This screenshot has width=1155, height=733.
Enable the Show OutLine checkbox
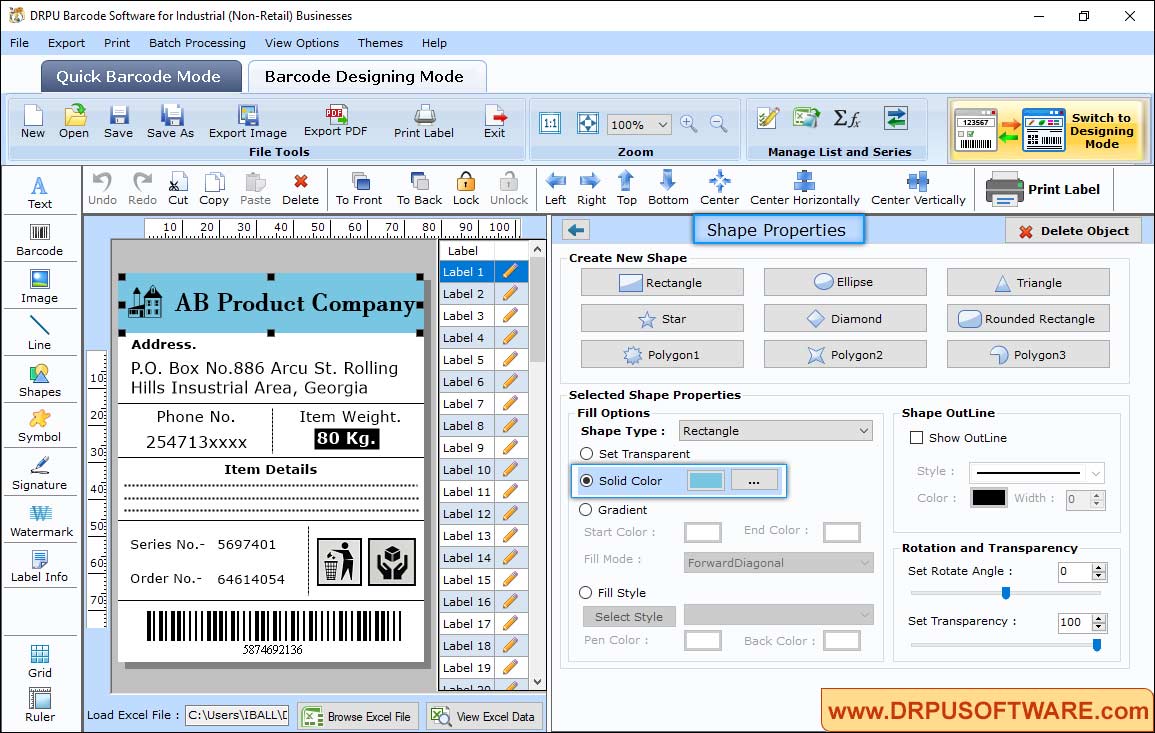pyautogui.click(x=916, y=438)
